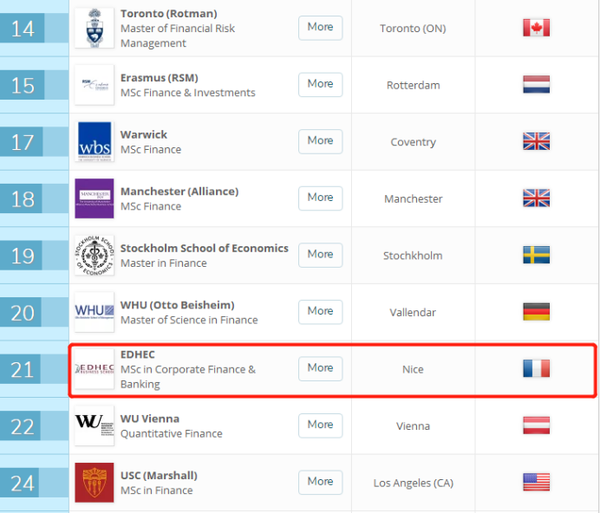Open the Stockholm School of Economics link

[x=204, y=248]
